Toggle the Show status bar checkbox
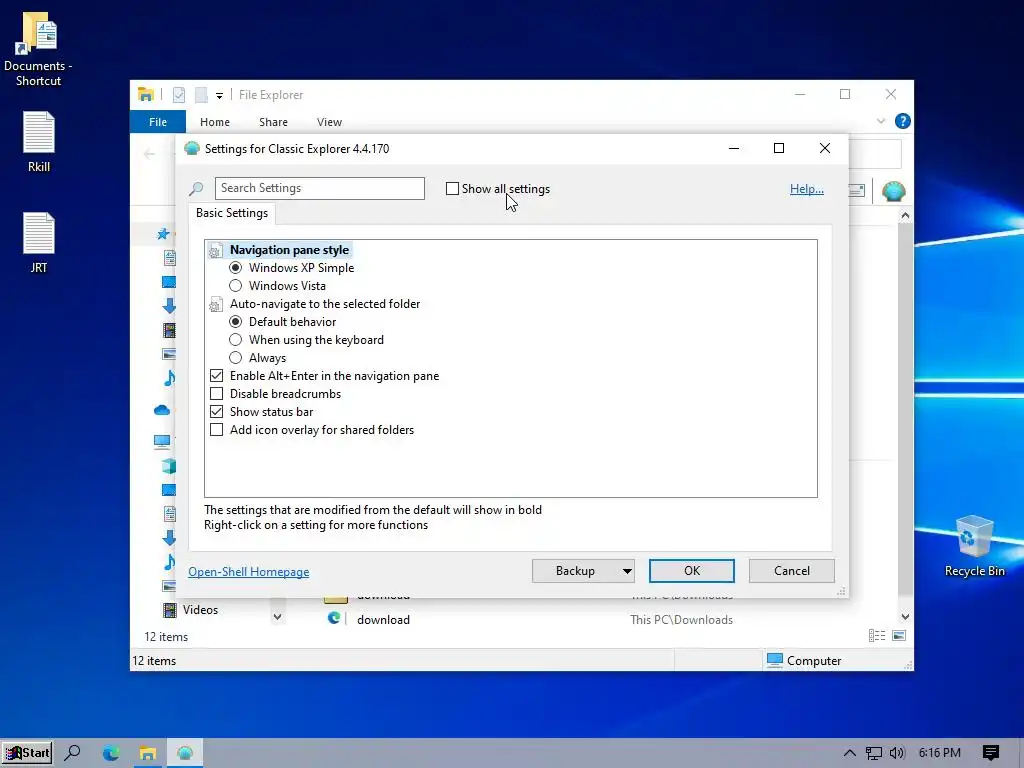This screenshot has height=768, width=1024. pyautogui.click(x=216, y=412)
